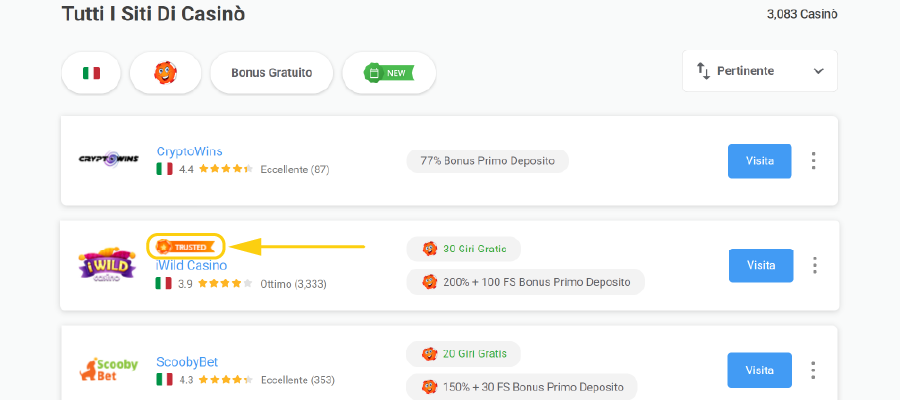Image resolution: width=900 pixels, height=400 pixels.
Task: Click the sort arrows icon
Action: (703, 71)
